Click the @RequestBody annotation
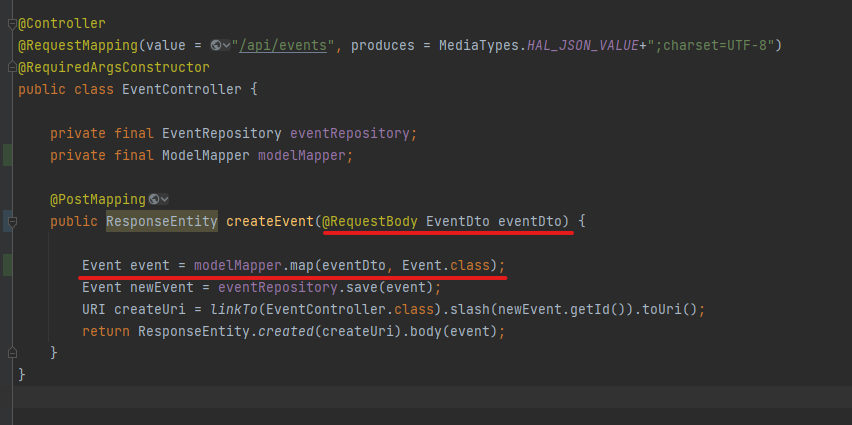This screenshot has height=425, width=852. (370, 222)
